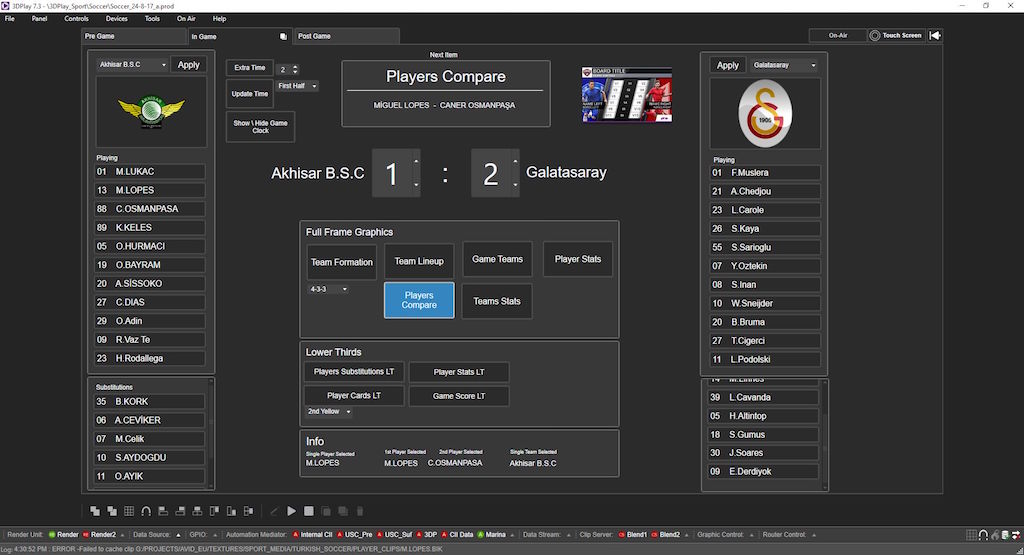The width and height of the screenshot is (1024, 555).
Task: Increase the extra time value
Action: [x=295, y=67]
